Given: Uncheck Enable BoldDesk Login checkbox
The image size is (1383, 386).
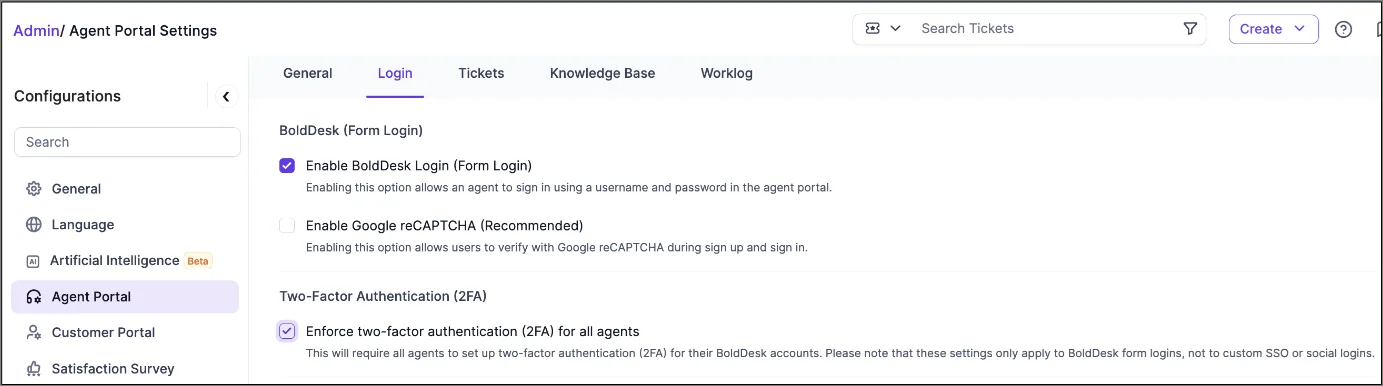Looking at the screenshot, I should click(287, 166).
